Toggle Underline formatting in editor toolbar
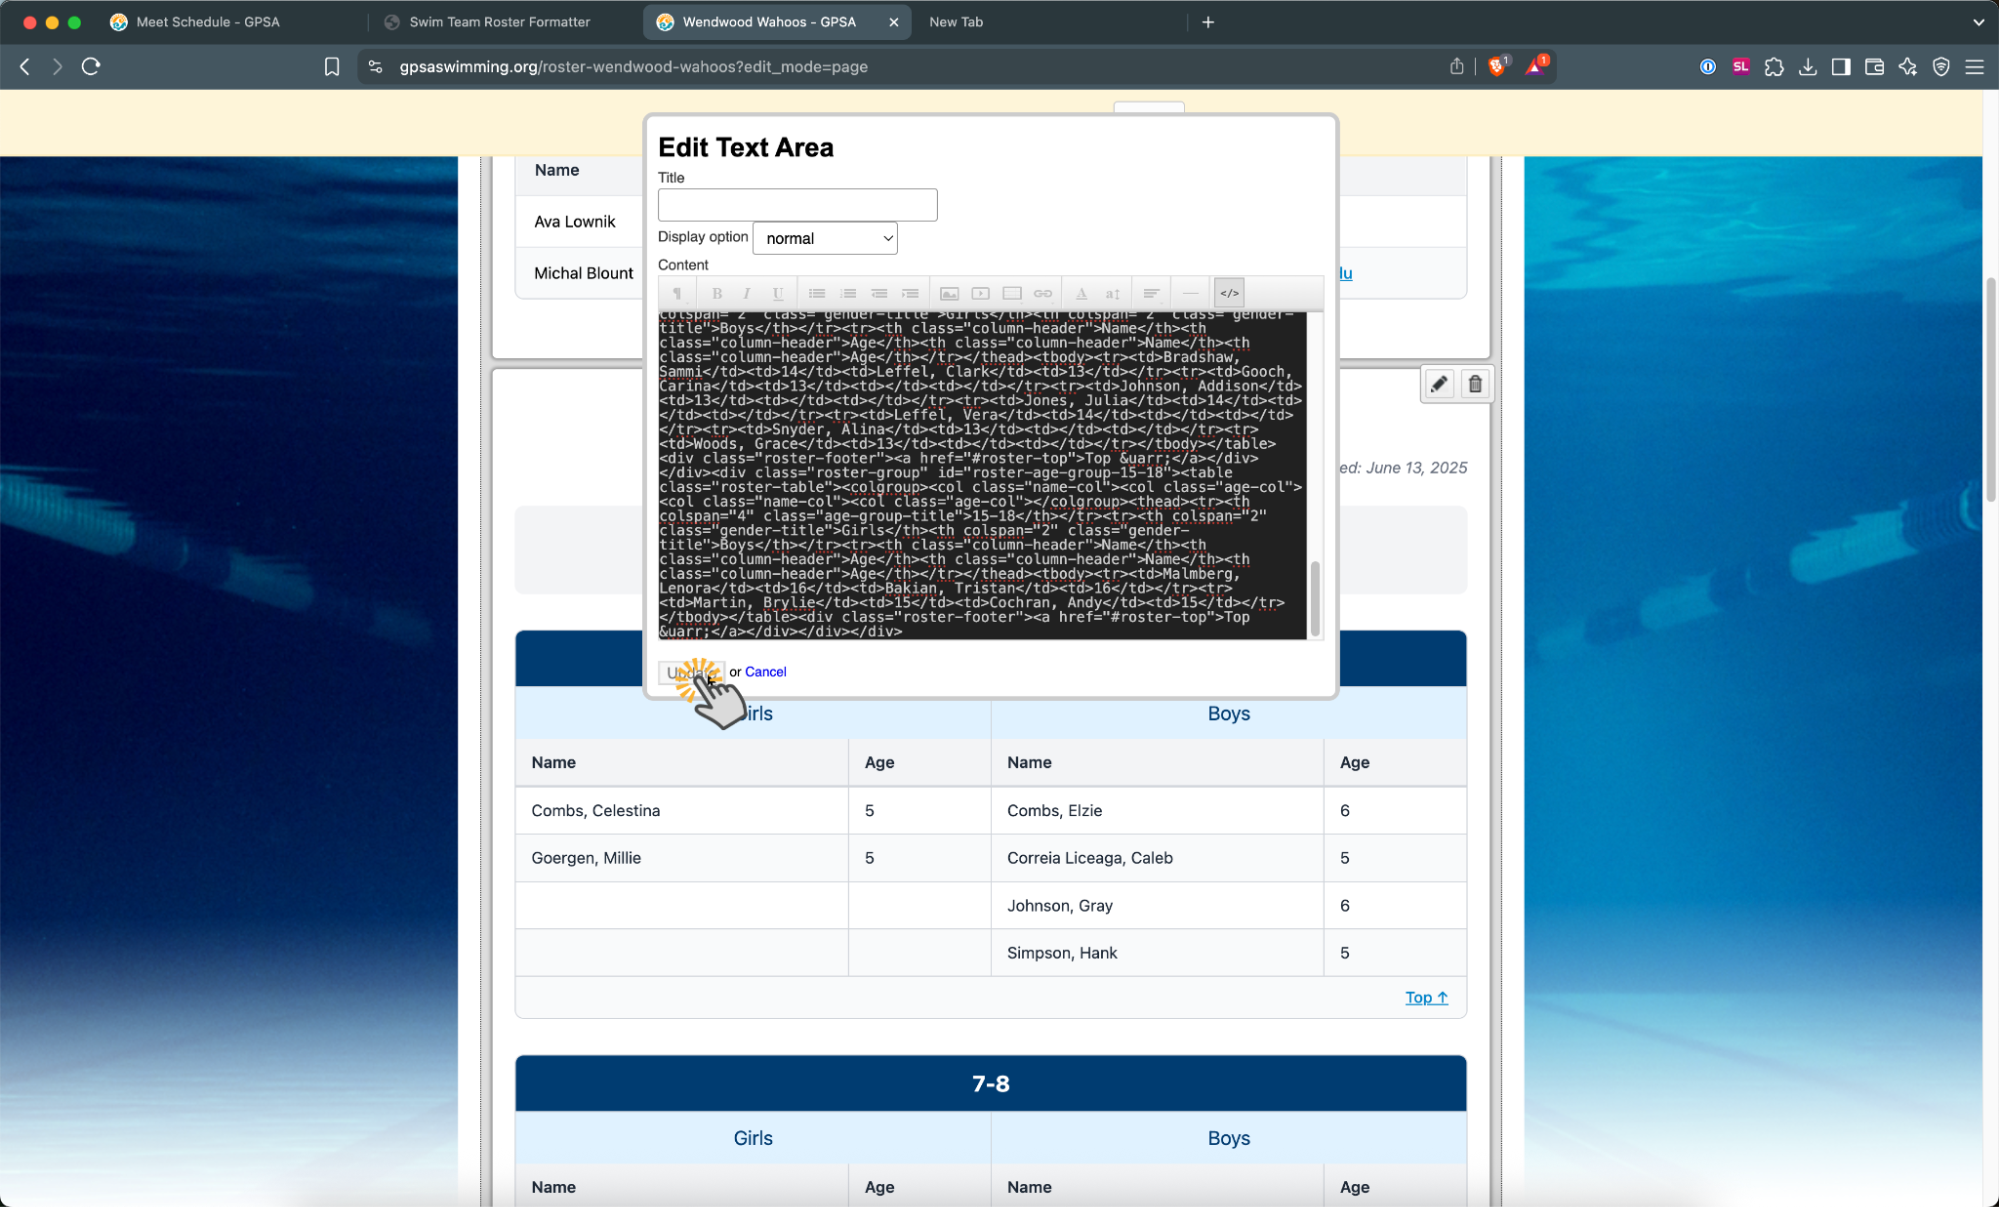1999x1208 pixels. pos(777,293)
